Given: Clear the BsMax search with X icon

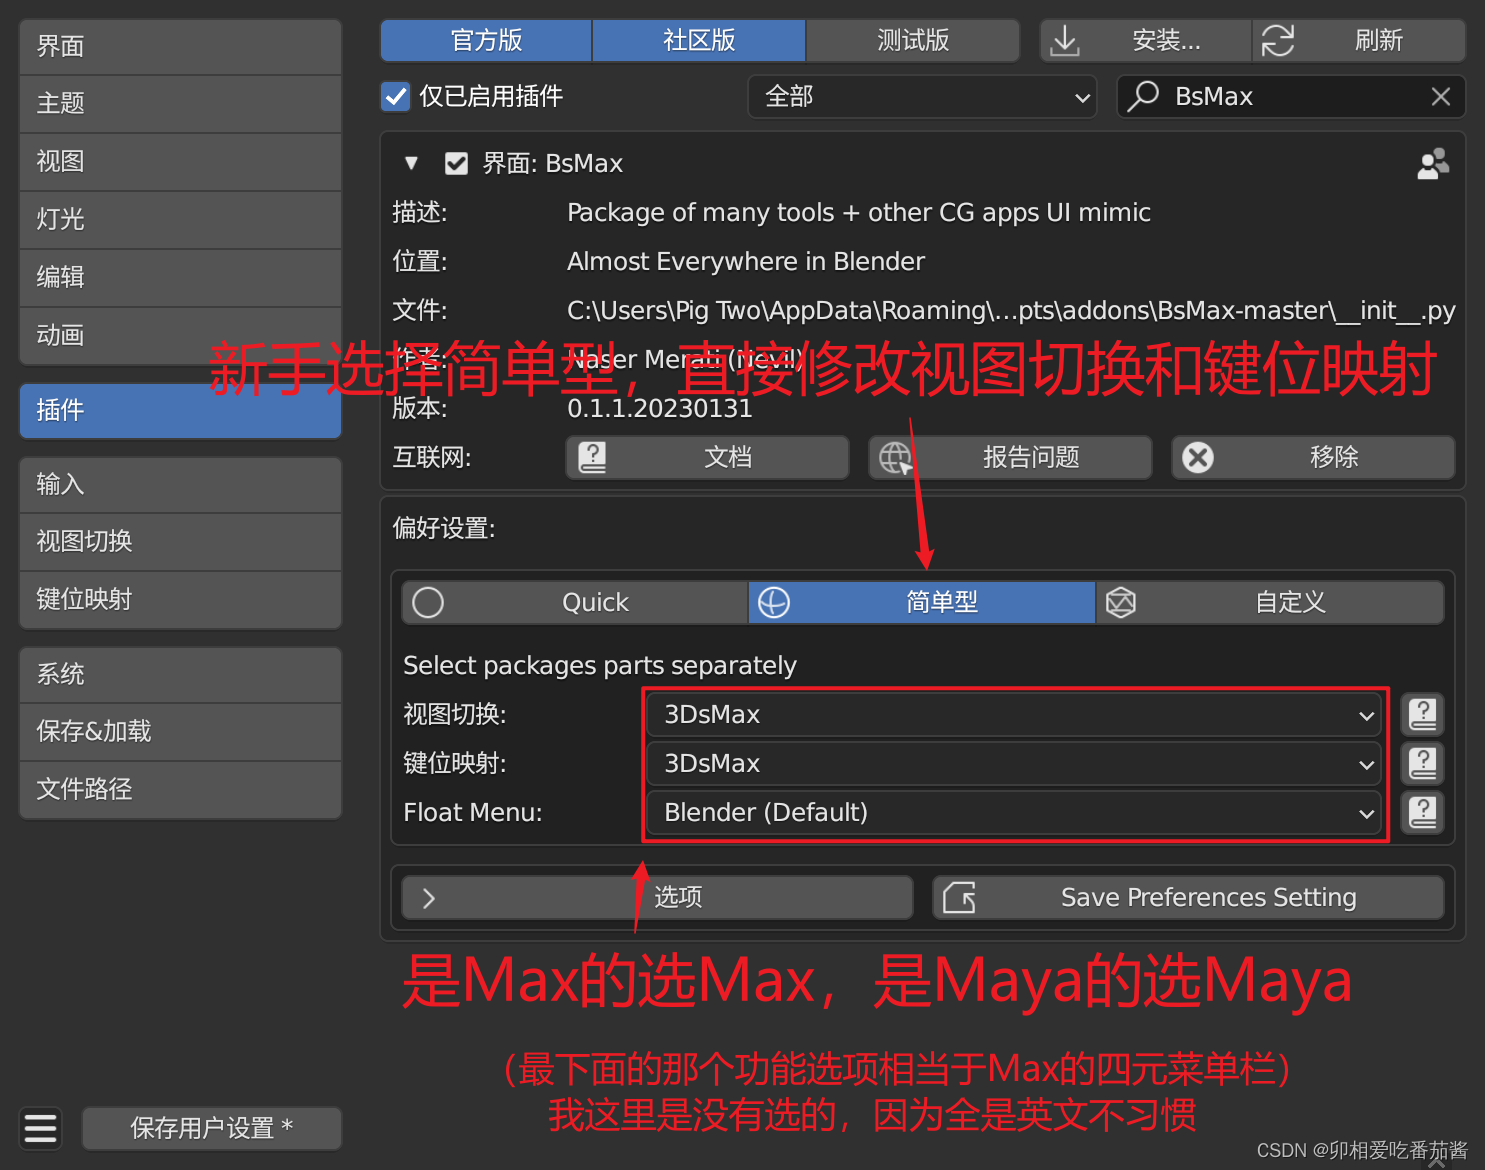Looking at the screenshot, I should coord(1440,97).
